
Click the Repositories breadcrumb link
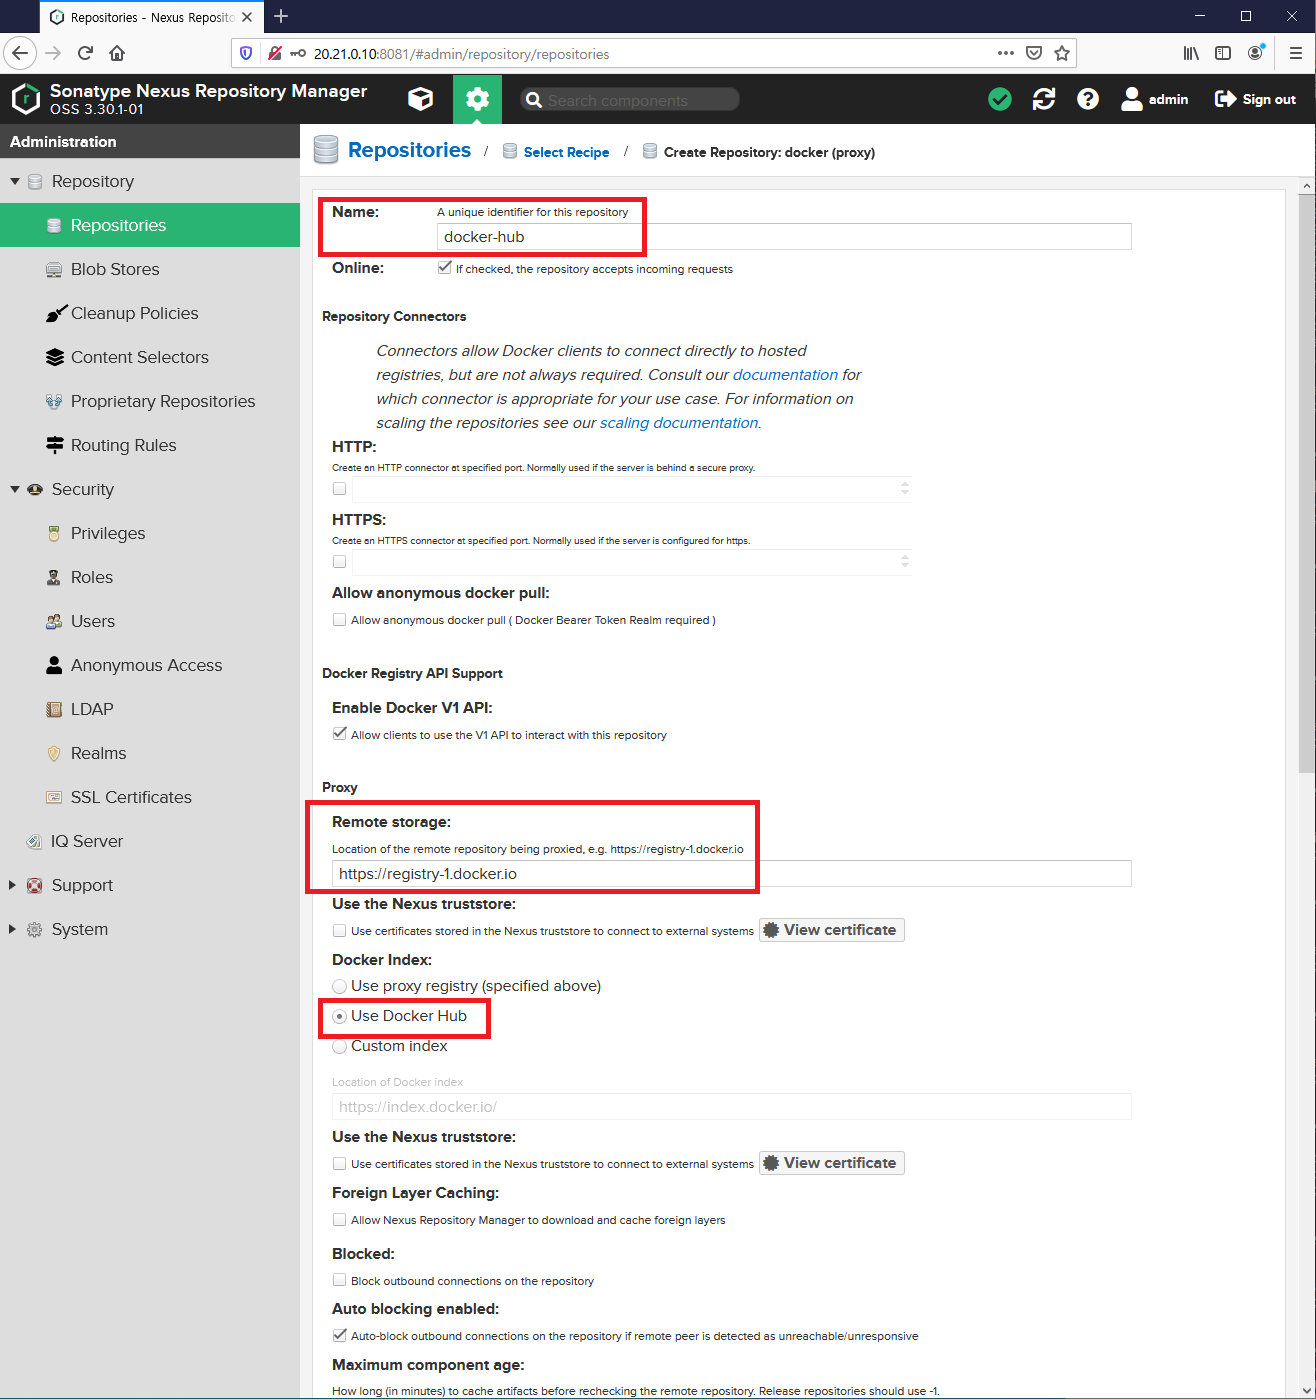(409, 150)
